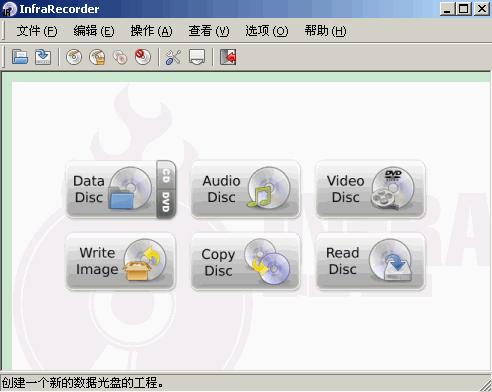Click status bar text 创建一个新的数据光盘的工程
Screen dimensions: 492x392
(x=83, y=383)
